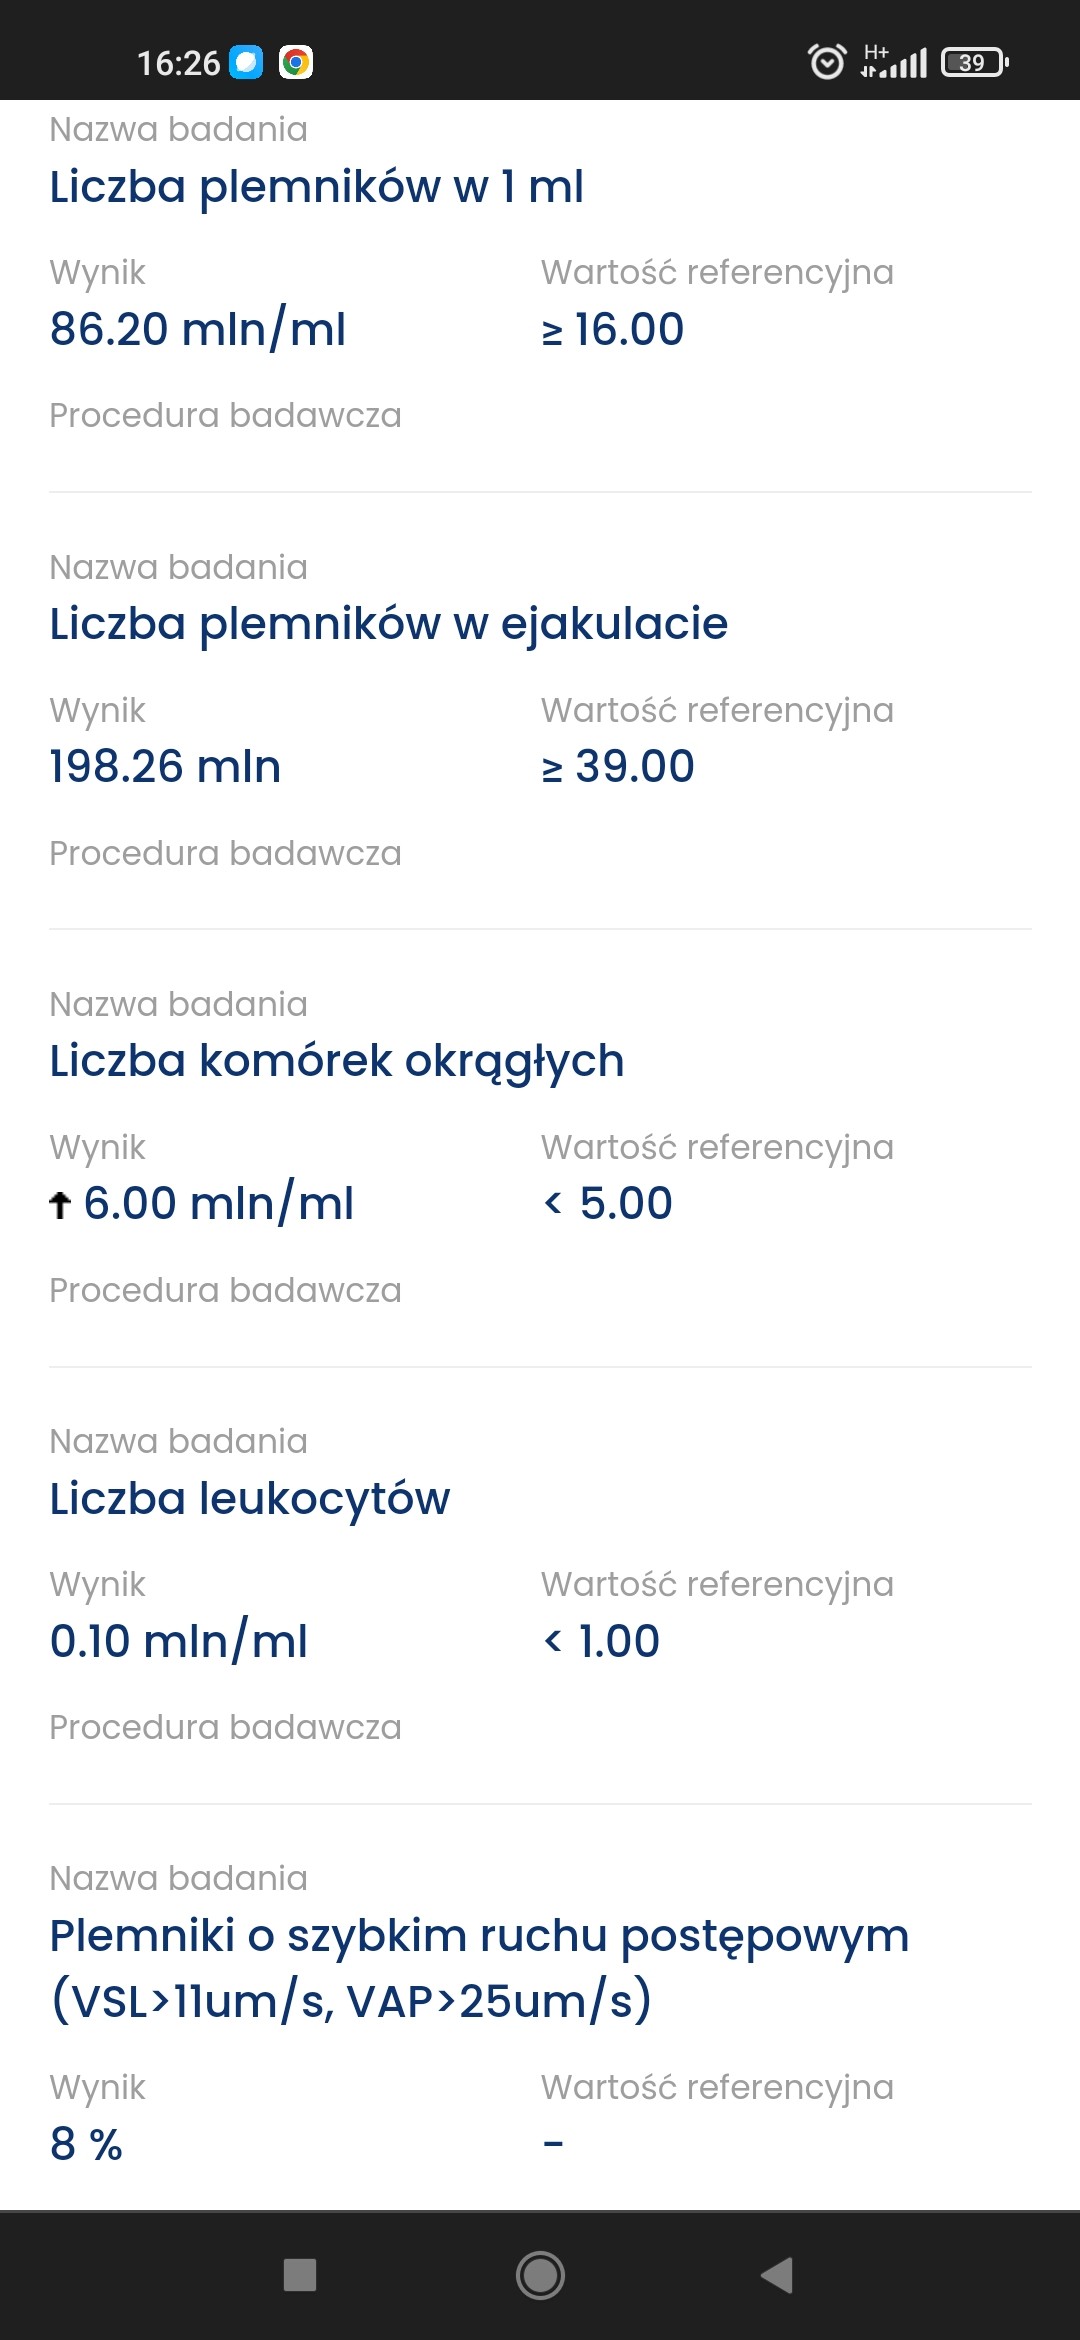Tap the elevated result arrow beside 6.00 mln/ml
This screenshot has height=2340, width=1080.
tap(60, 1205)
